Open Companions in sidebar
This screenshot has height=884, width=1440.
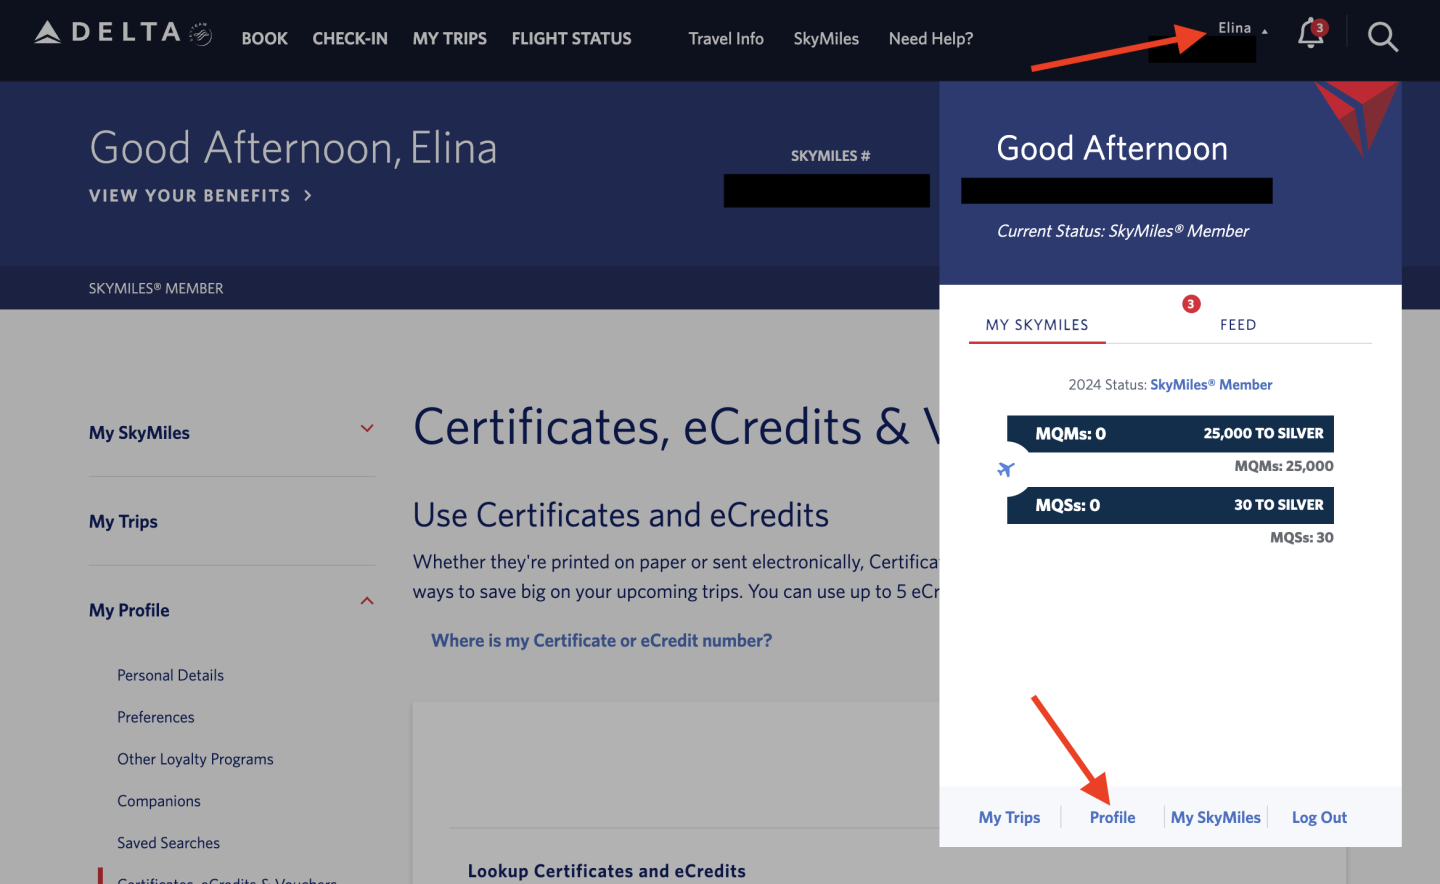pos(159,802)
